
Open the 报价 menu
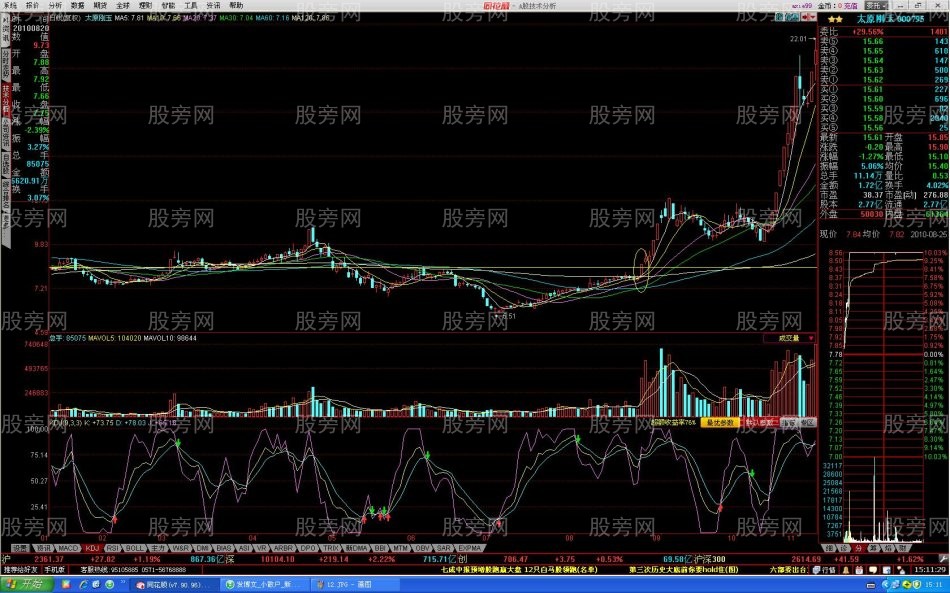pyautogui.click(x=32, y=5)
